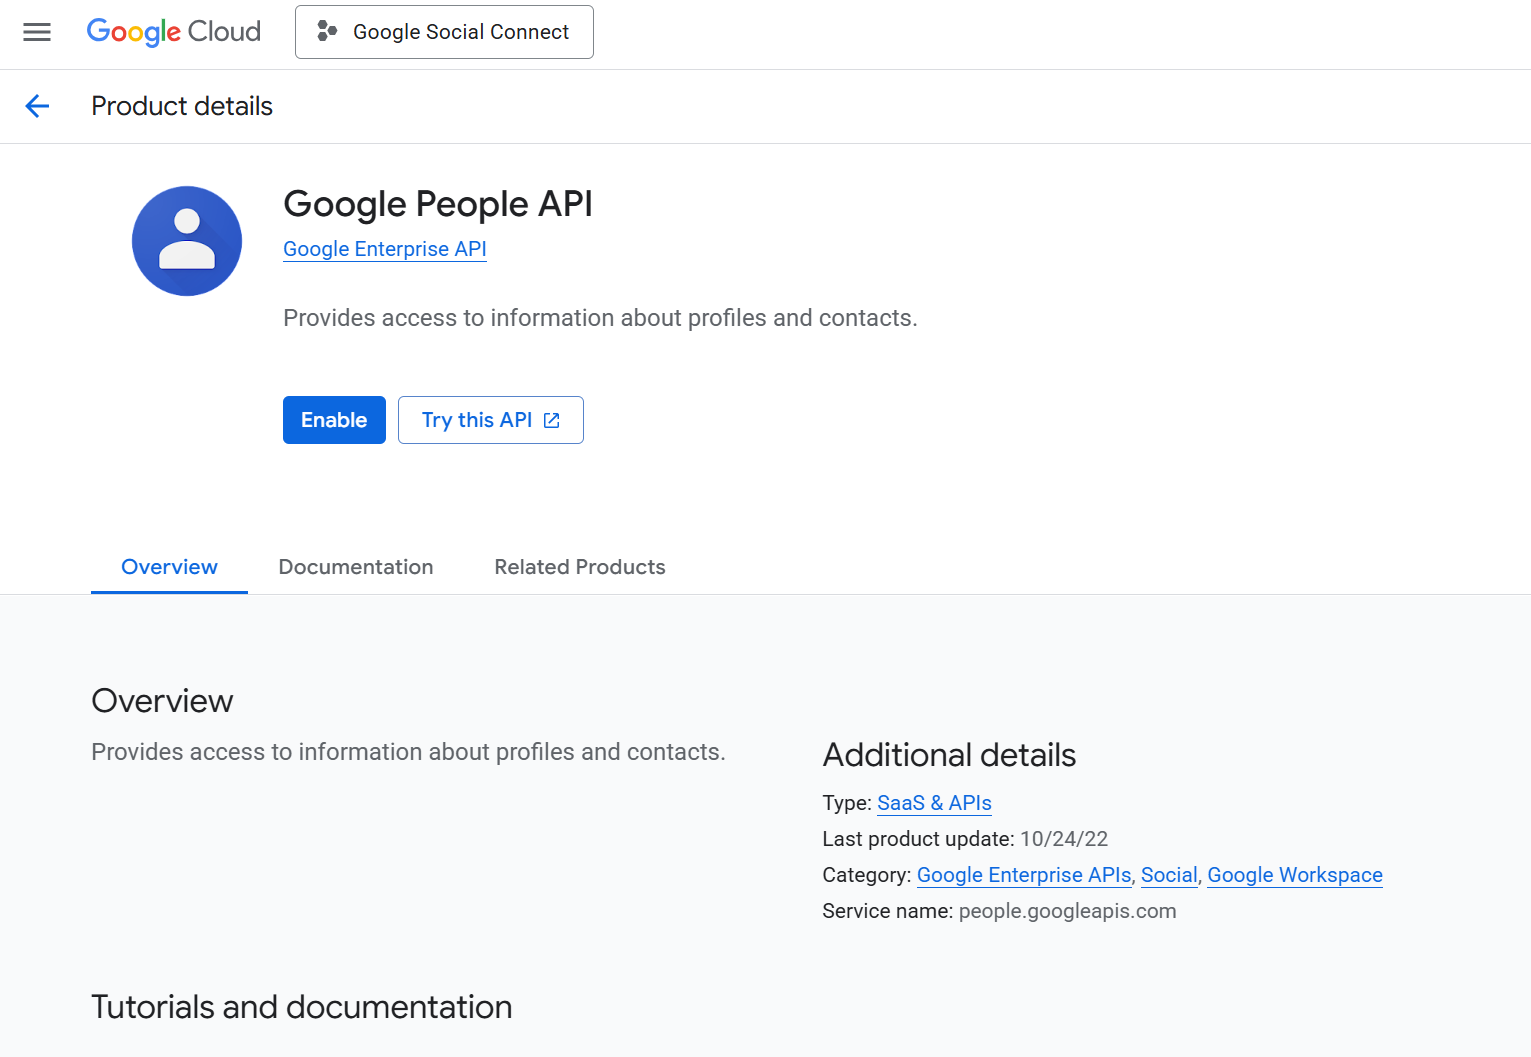The image size is (1531, 1057).
Task: Click the external link icon in Try this API
Action: tap(552, 421)
